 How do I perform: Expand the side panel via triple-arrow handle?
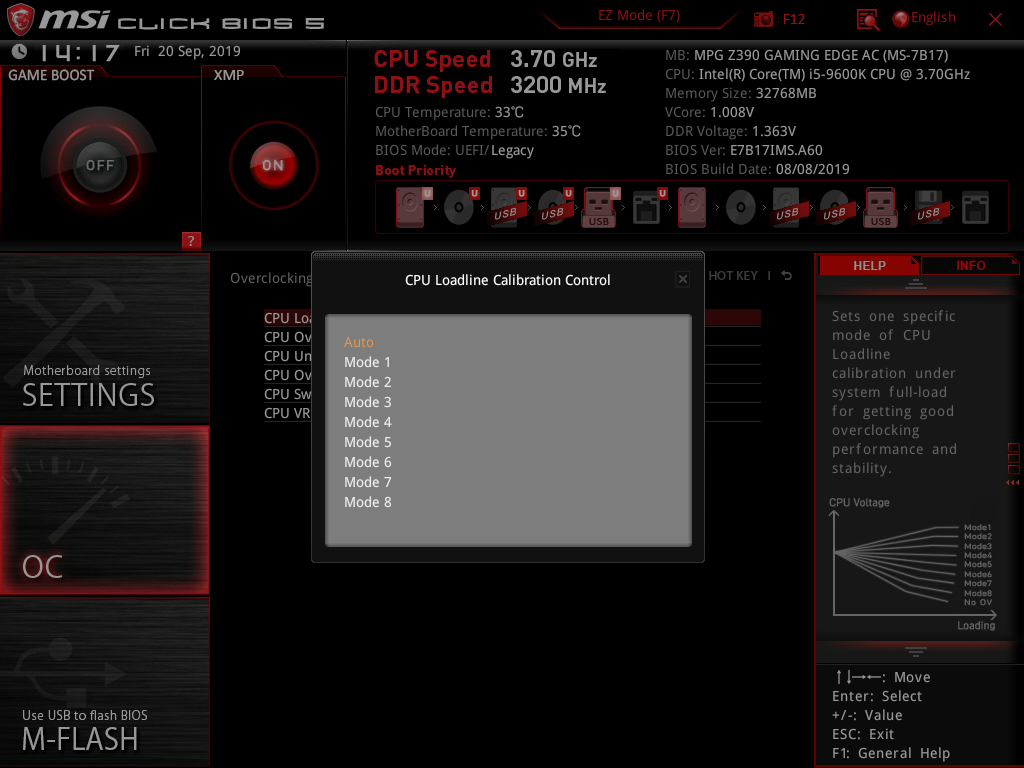click(x=1012, y=483)
